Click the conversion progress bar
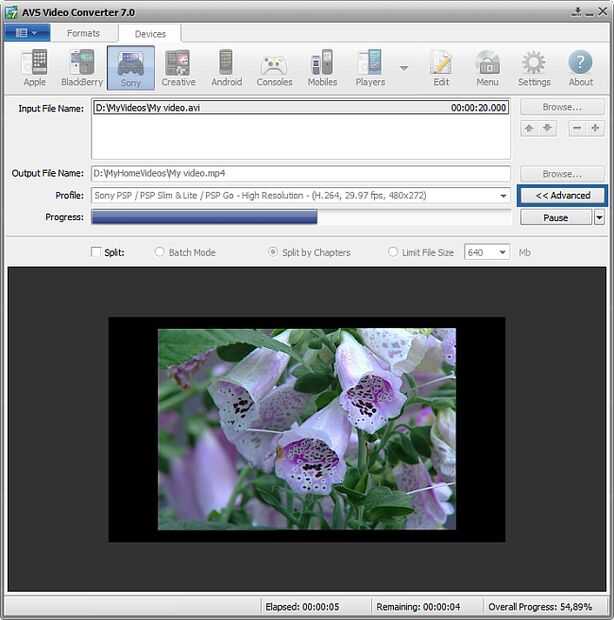The image size is (614, 620). 301,217
